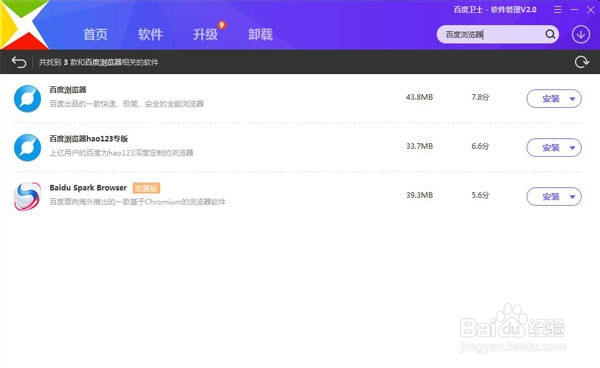The image size is (600, 368).
Task: Click the hao123 description text
Action: tap(121, 153)
